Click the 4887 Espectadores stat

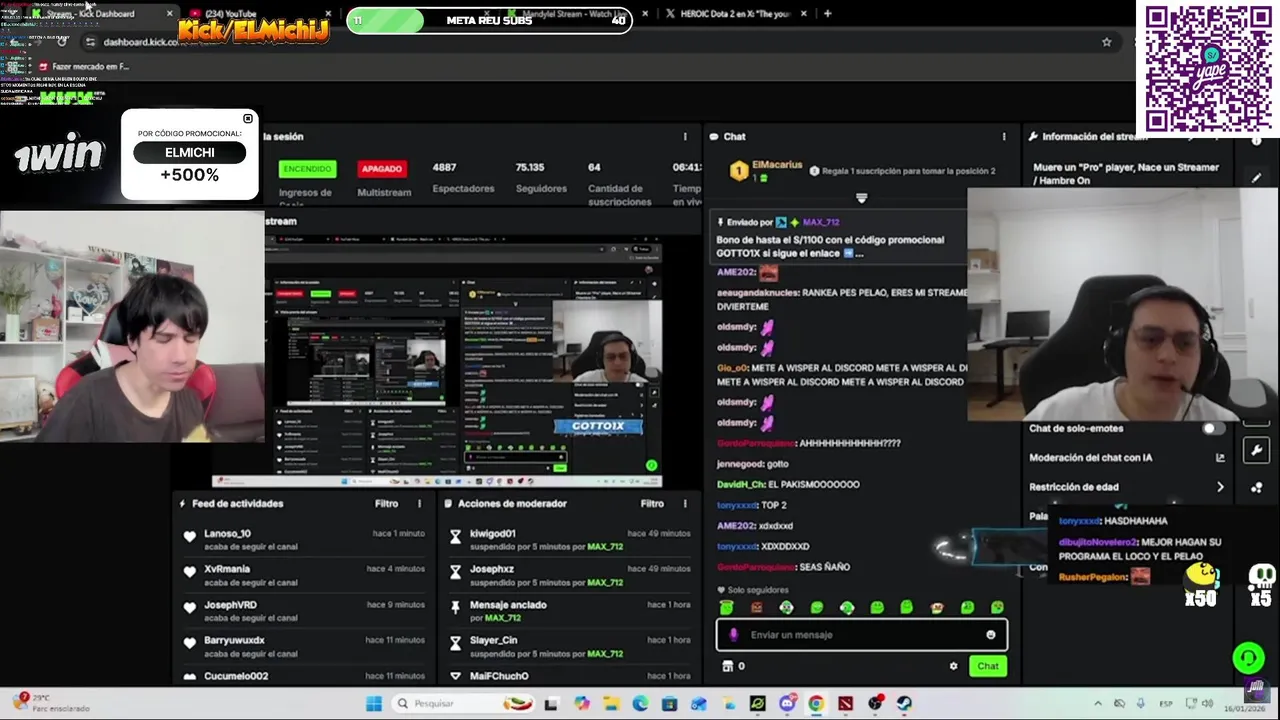463,177
